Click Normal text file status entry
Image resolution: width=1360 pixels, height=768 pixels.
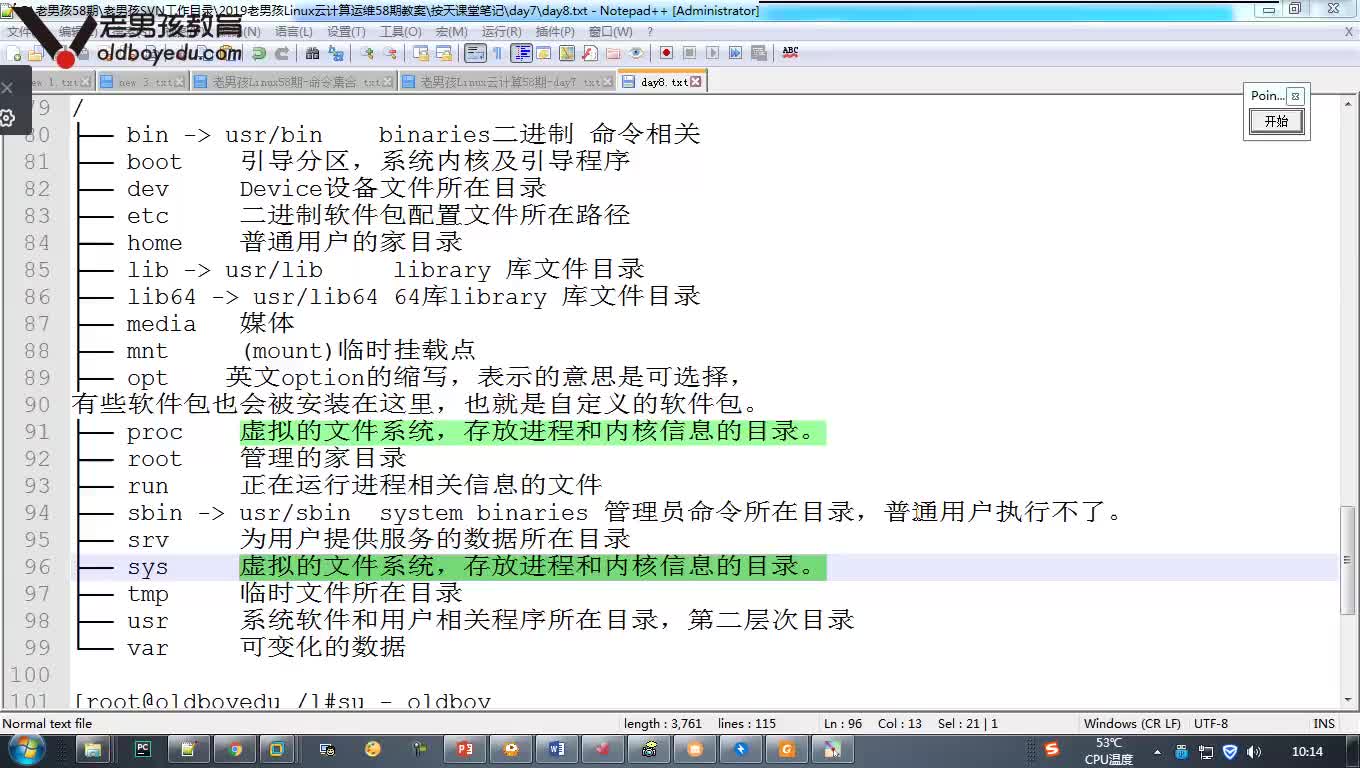click(x=47, y=723)
